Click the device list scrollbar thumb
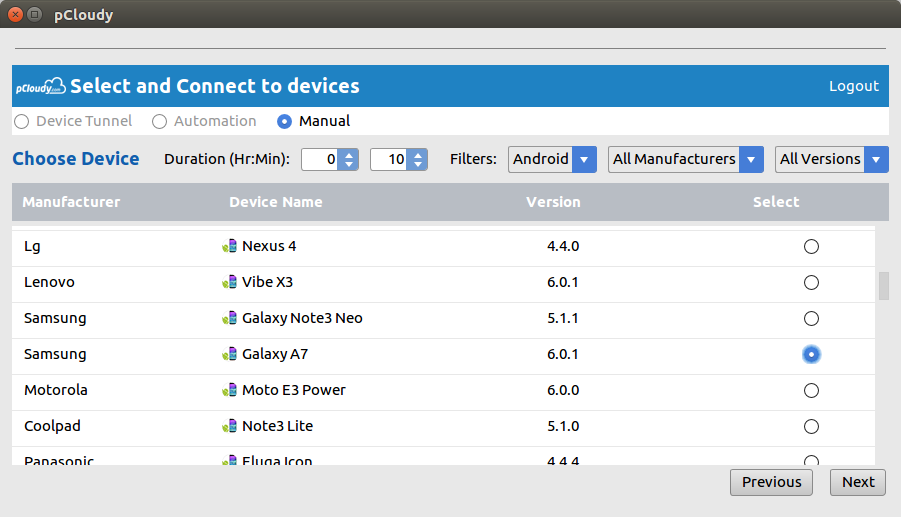The width and height of the screenshot is (901, 517). pos(883,285)
